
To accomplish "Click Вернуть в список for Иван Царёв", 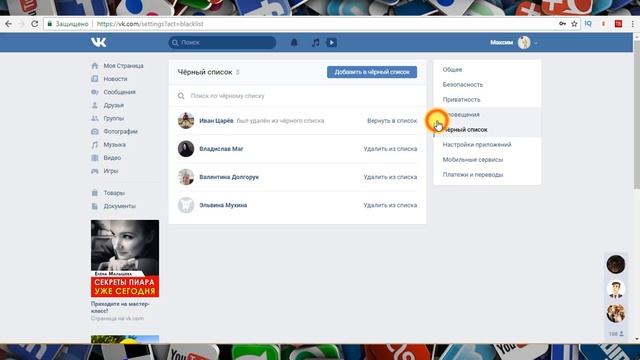I will click(392, 121).
